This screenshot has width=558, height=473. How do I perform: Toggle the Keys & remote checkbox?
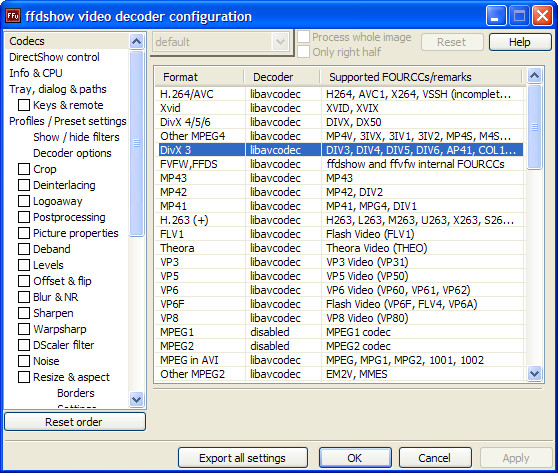(x=24, y=105)
